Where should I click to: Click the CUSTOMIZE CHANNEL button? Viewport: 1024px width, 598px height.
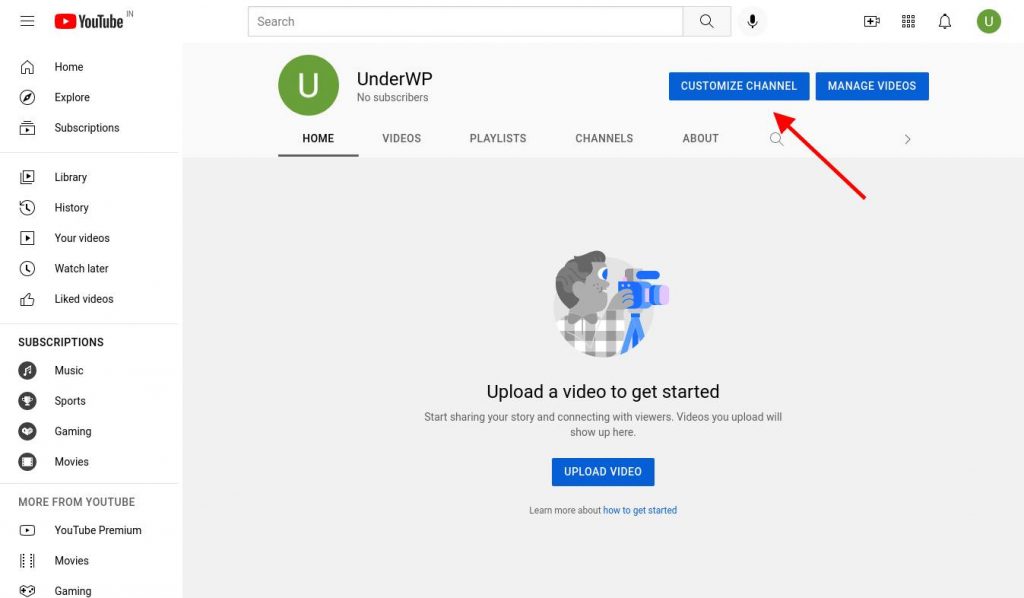pyautogui.click(x=739, y=86)
